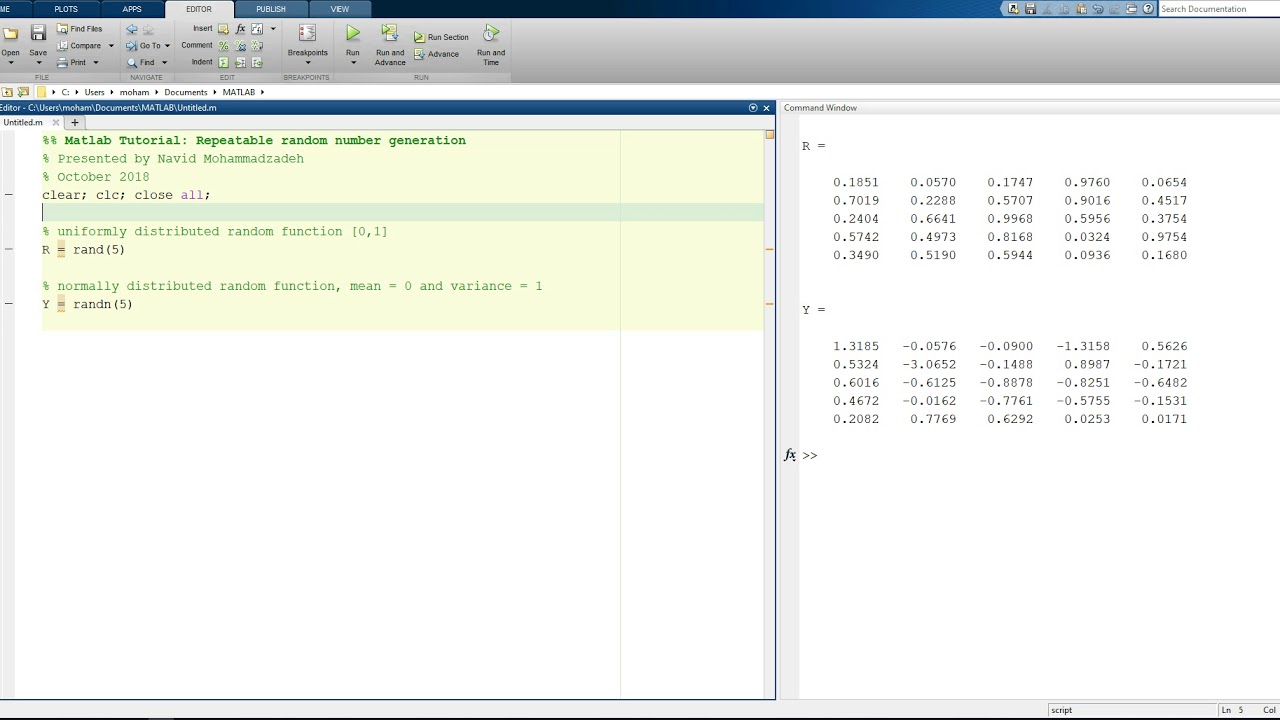Click the quick access Cut icon
This screenshot has height=720, width=1280.
(1047, 9)
